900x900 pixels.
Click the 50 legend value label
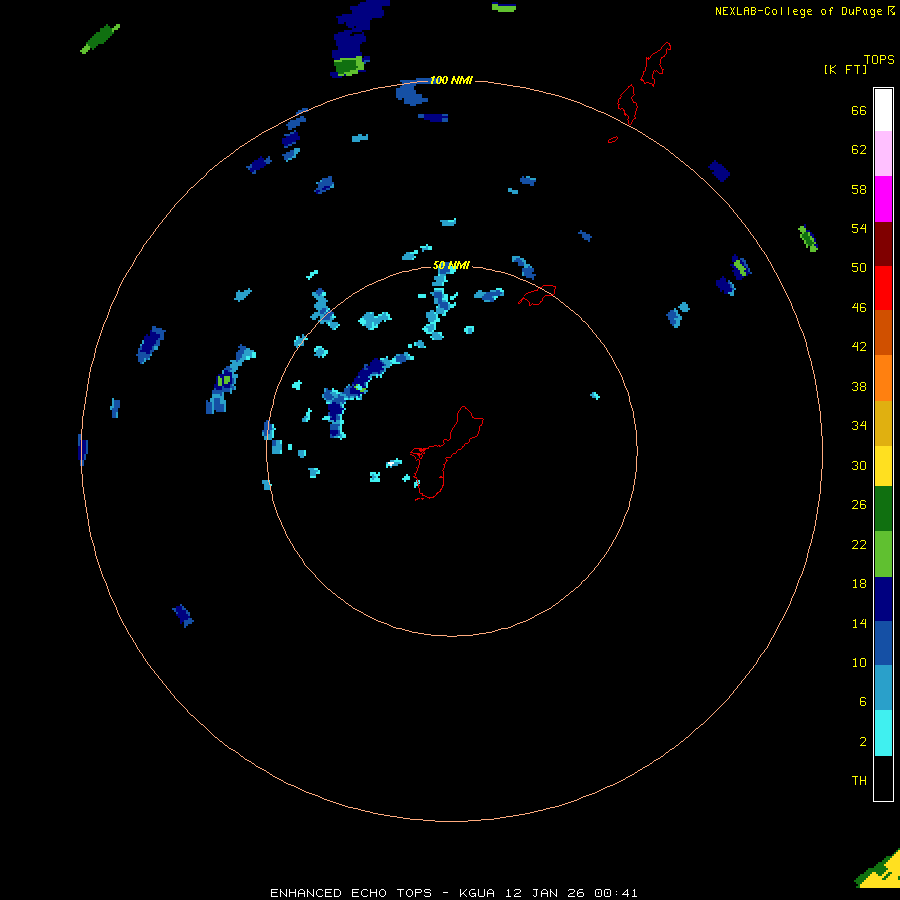click(x=859, y=267)
